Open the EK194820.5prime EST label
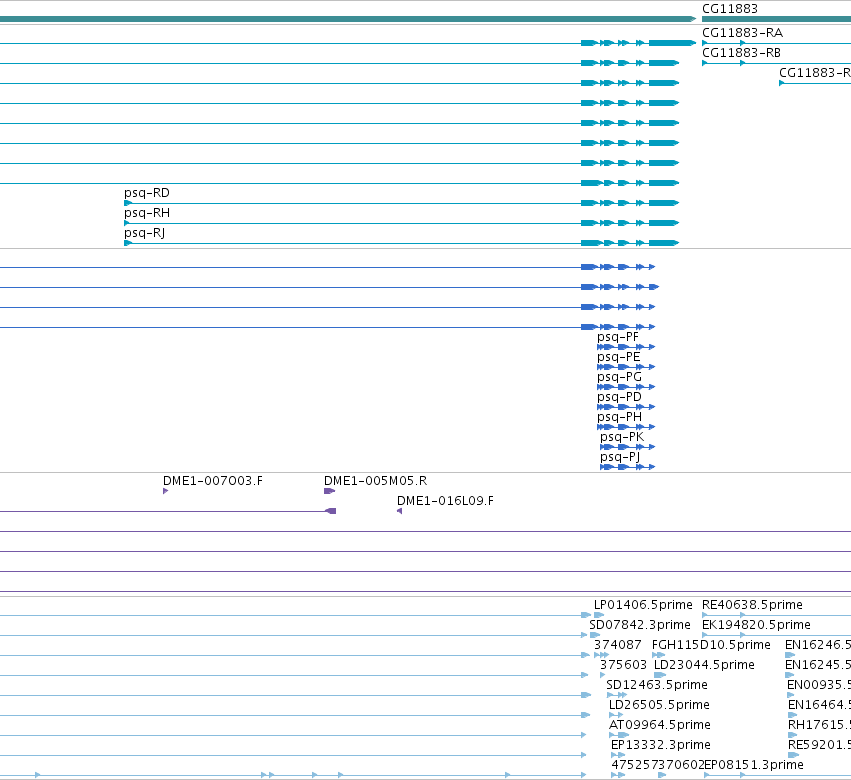Screen dimensions: 851x780 (x=757, y=625)
